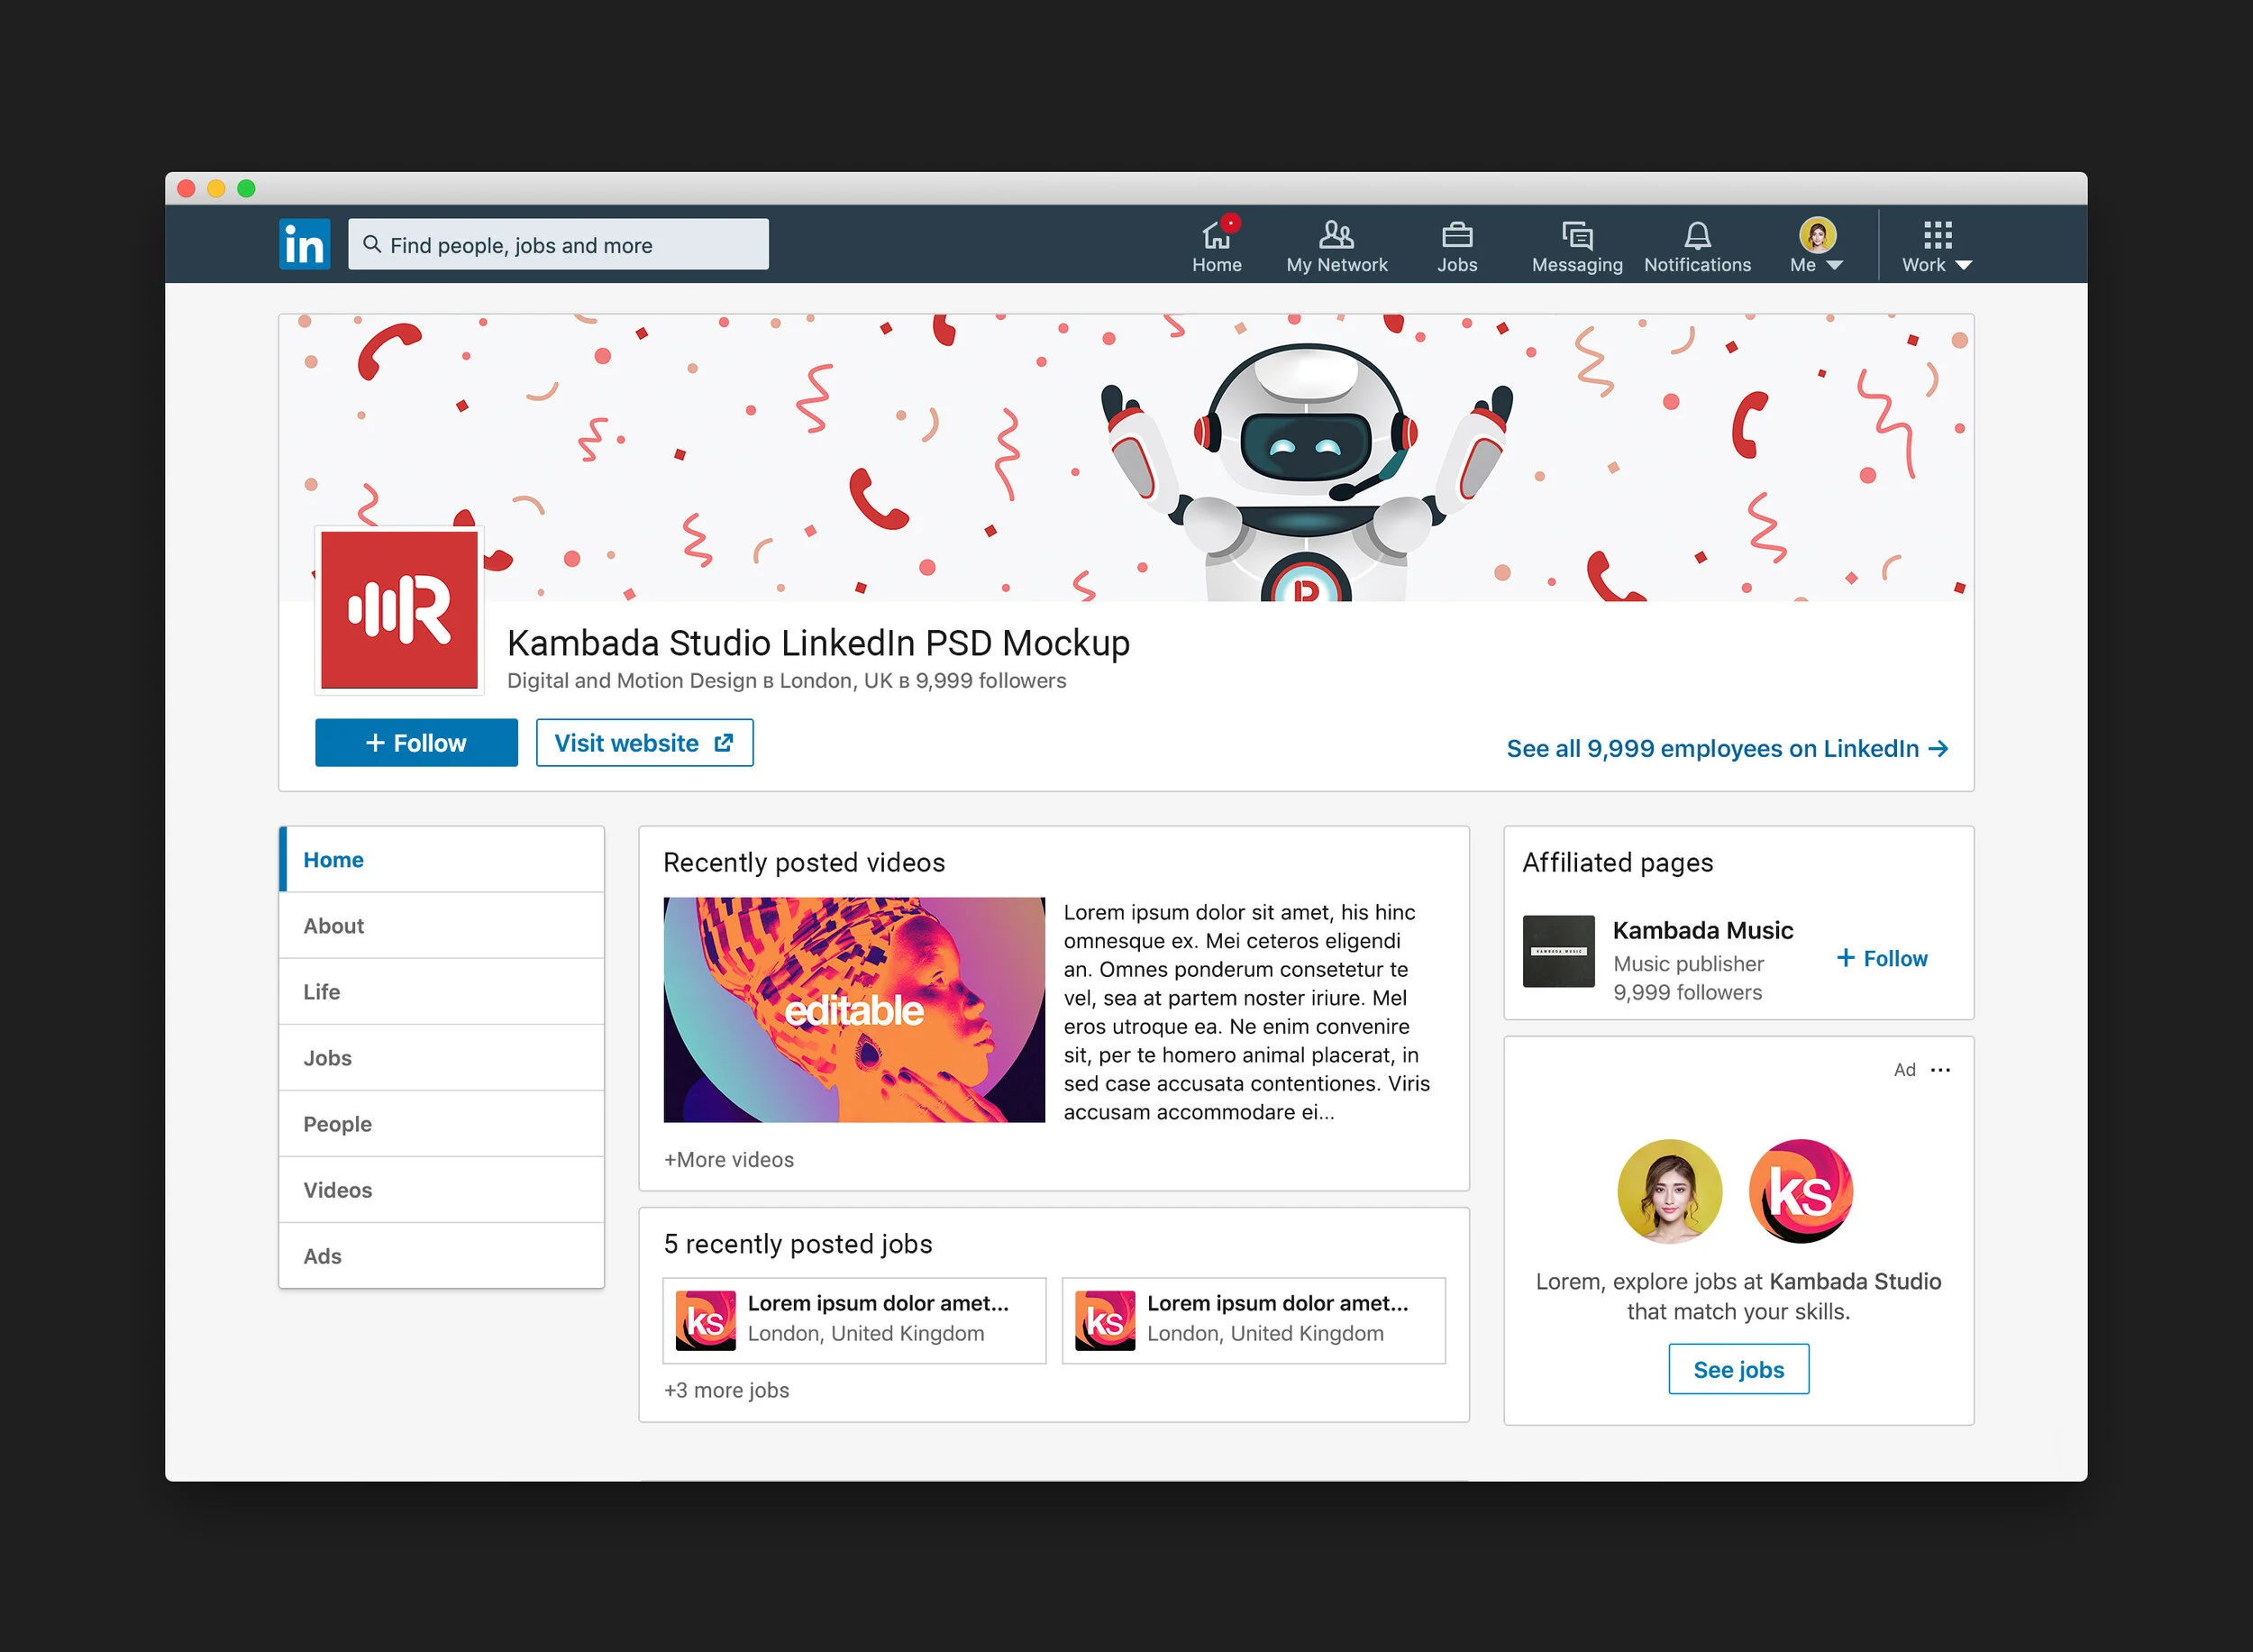Follow Kambada Studio with blue button

[x=416, y=743]
